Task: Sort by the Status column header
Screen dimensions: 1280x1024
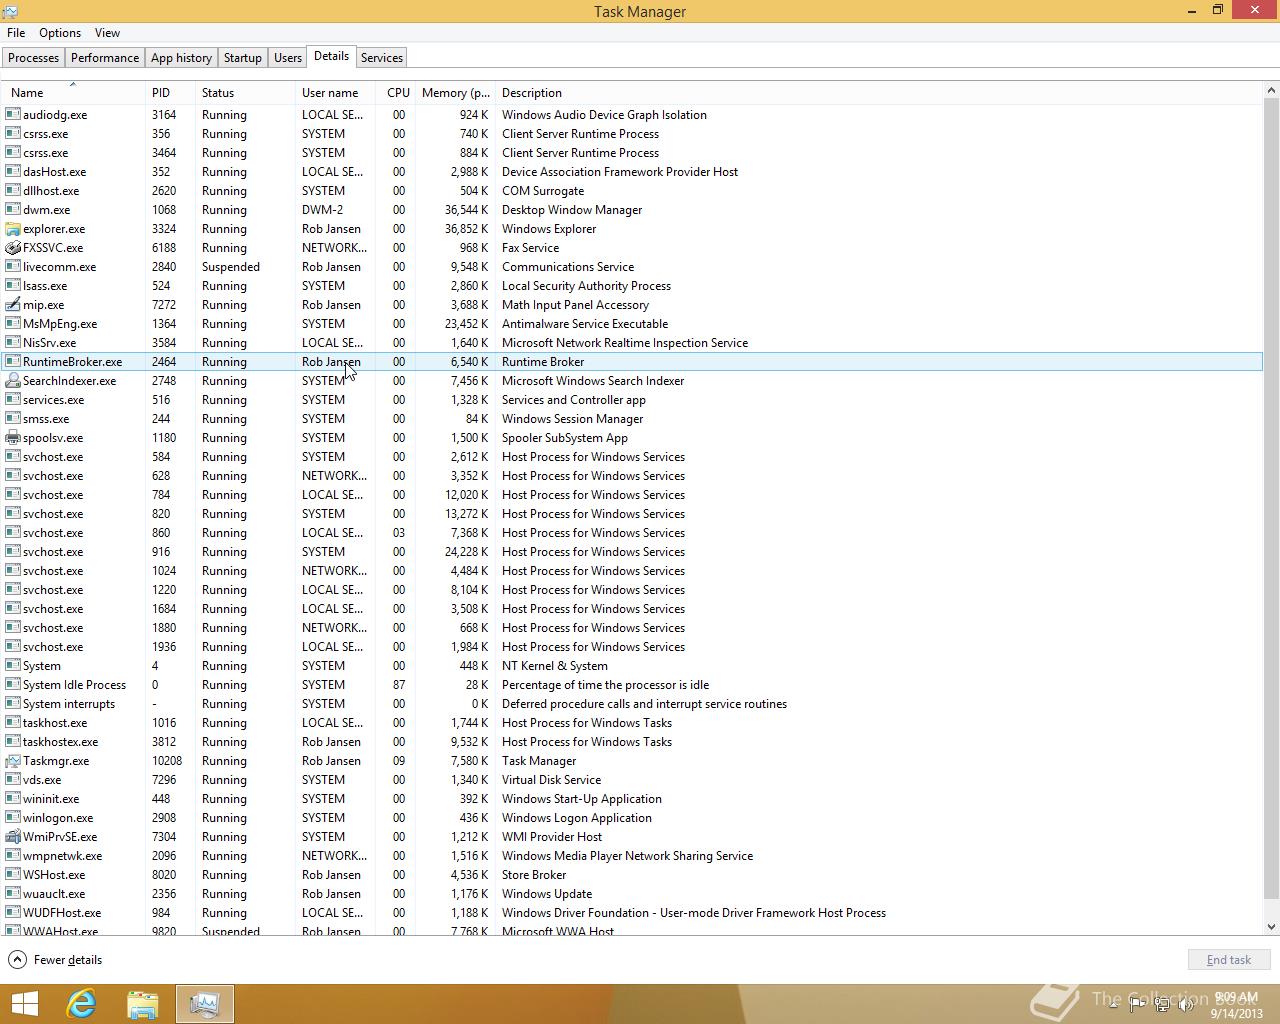Action: click(245, 93)
